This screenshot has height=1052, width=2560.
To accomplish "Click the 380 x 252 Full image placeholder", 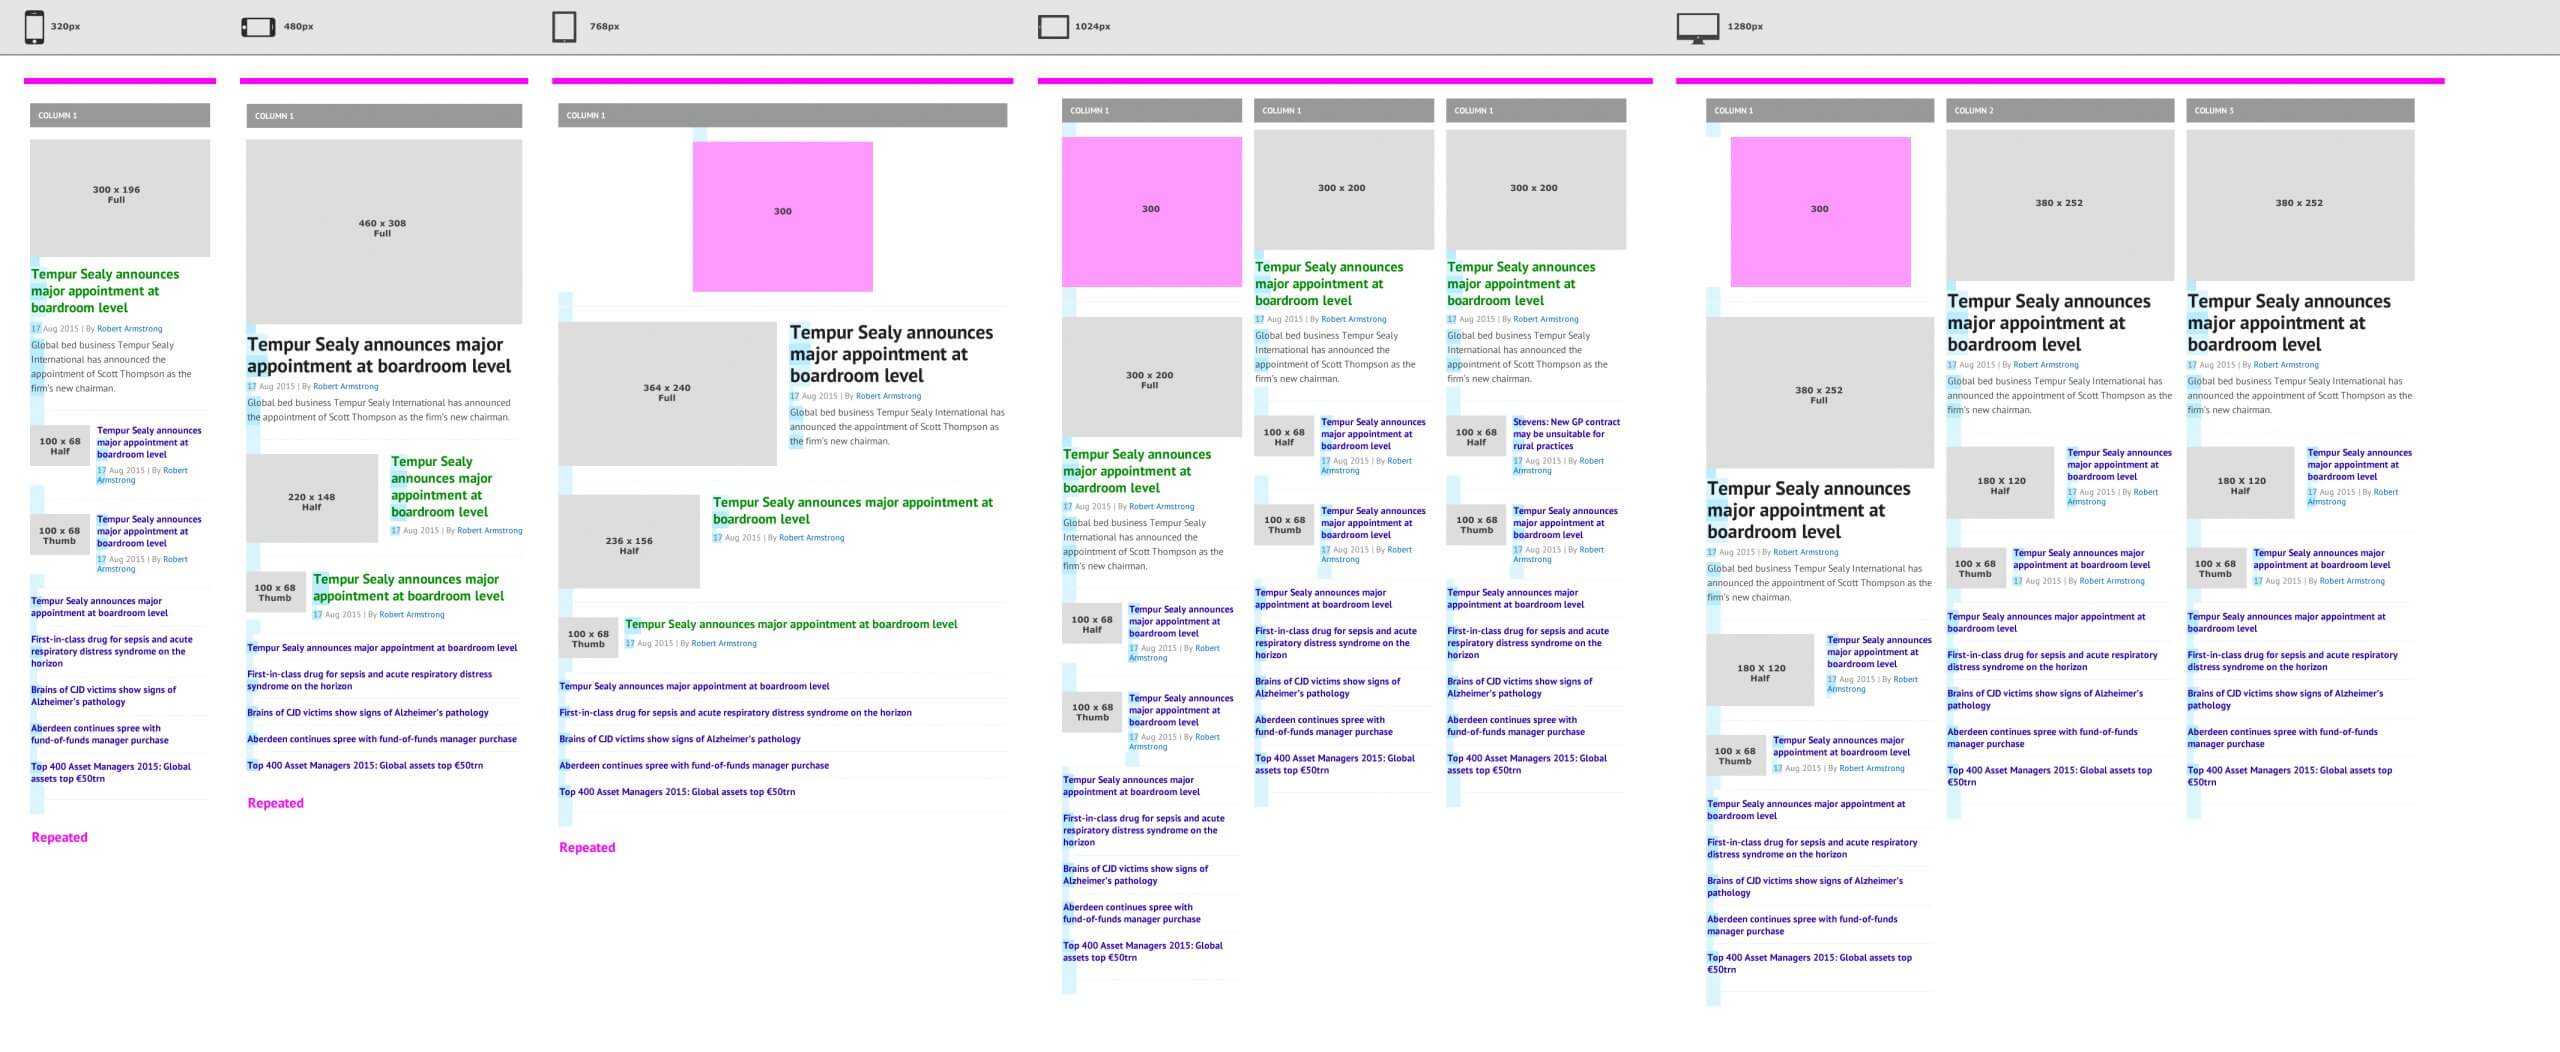I will pyautogui.click(x=1819, y=393).
